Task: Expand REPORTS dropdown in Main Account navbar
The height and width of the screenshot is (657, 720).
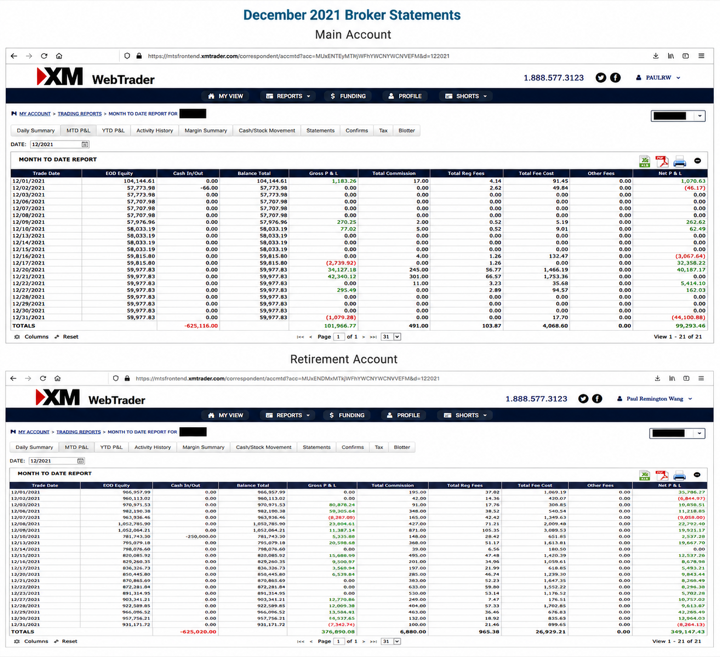Action: click(288, 96)
